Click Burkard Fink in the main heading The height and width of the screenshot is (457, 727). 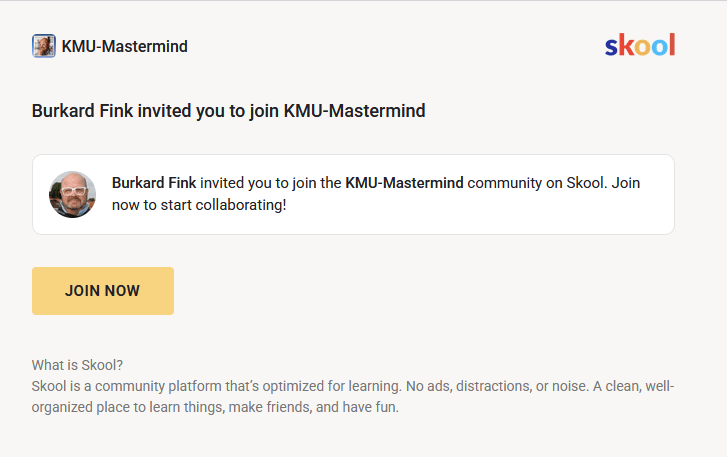[x=83, y=111]
